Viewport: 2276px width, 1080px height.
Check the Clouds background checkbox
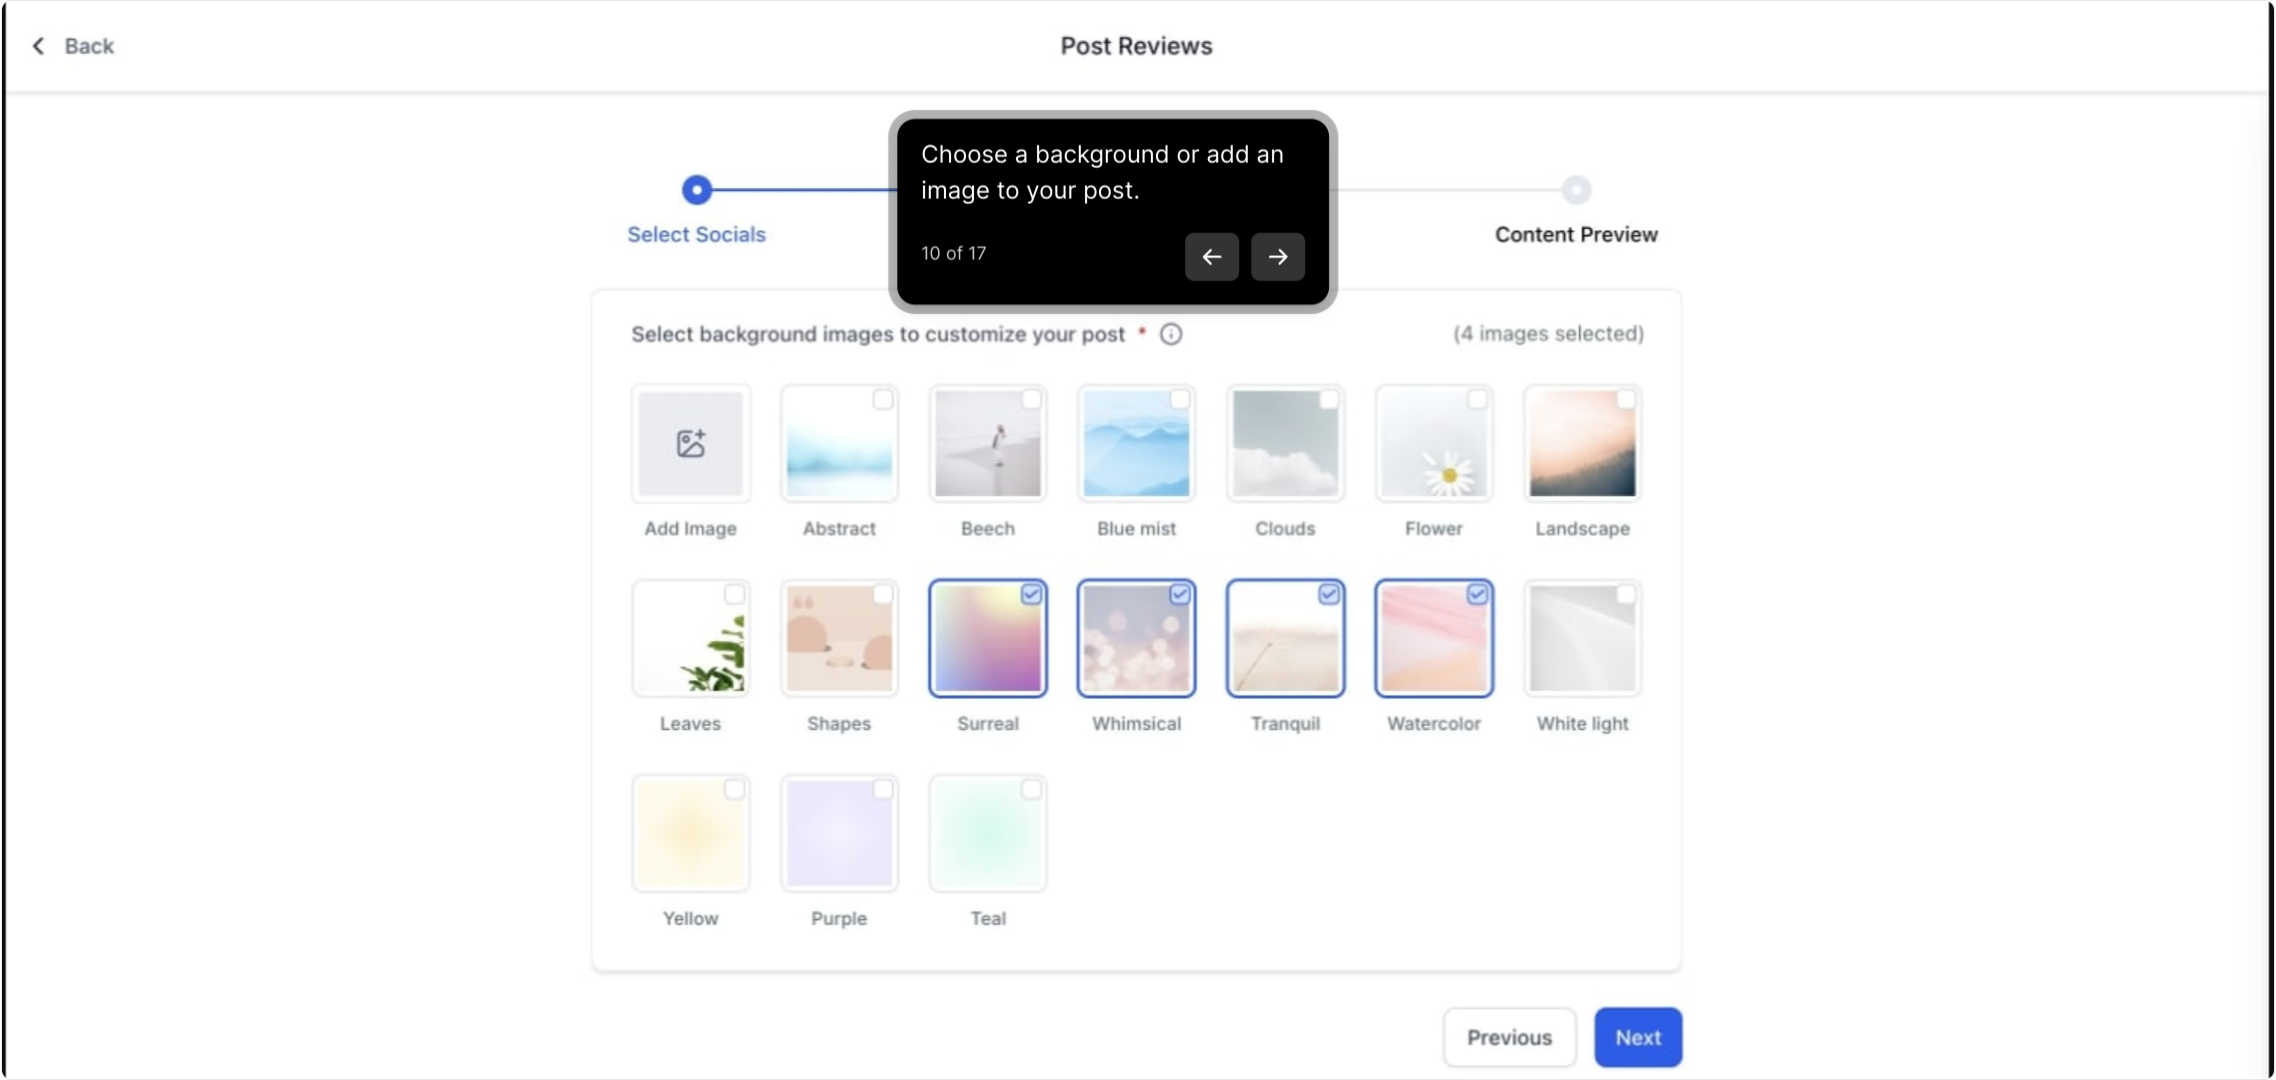click(1329, 400)
